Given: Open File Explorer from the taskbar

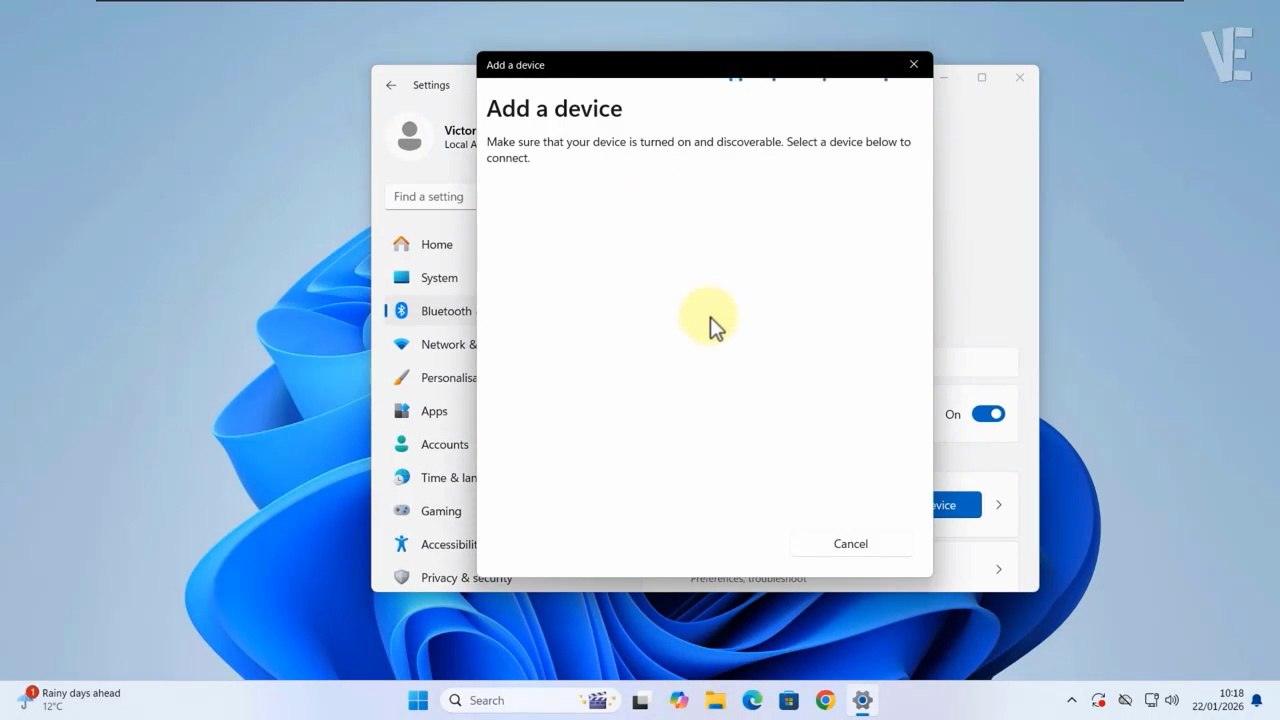Looking at the screenshot, I should click(x=715, y=700).
